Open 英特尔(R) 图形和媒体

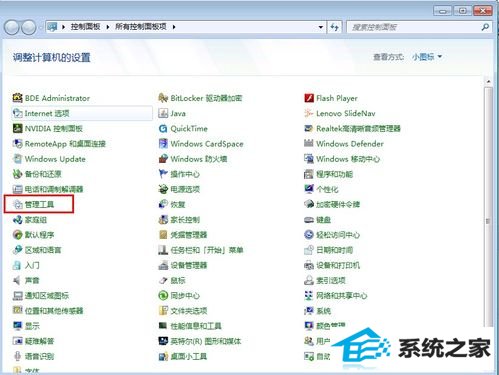(200, 341)
